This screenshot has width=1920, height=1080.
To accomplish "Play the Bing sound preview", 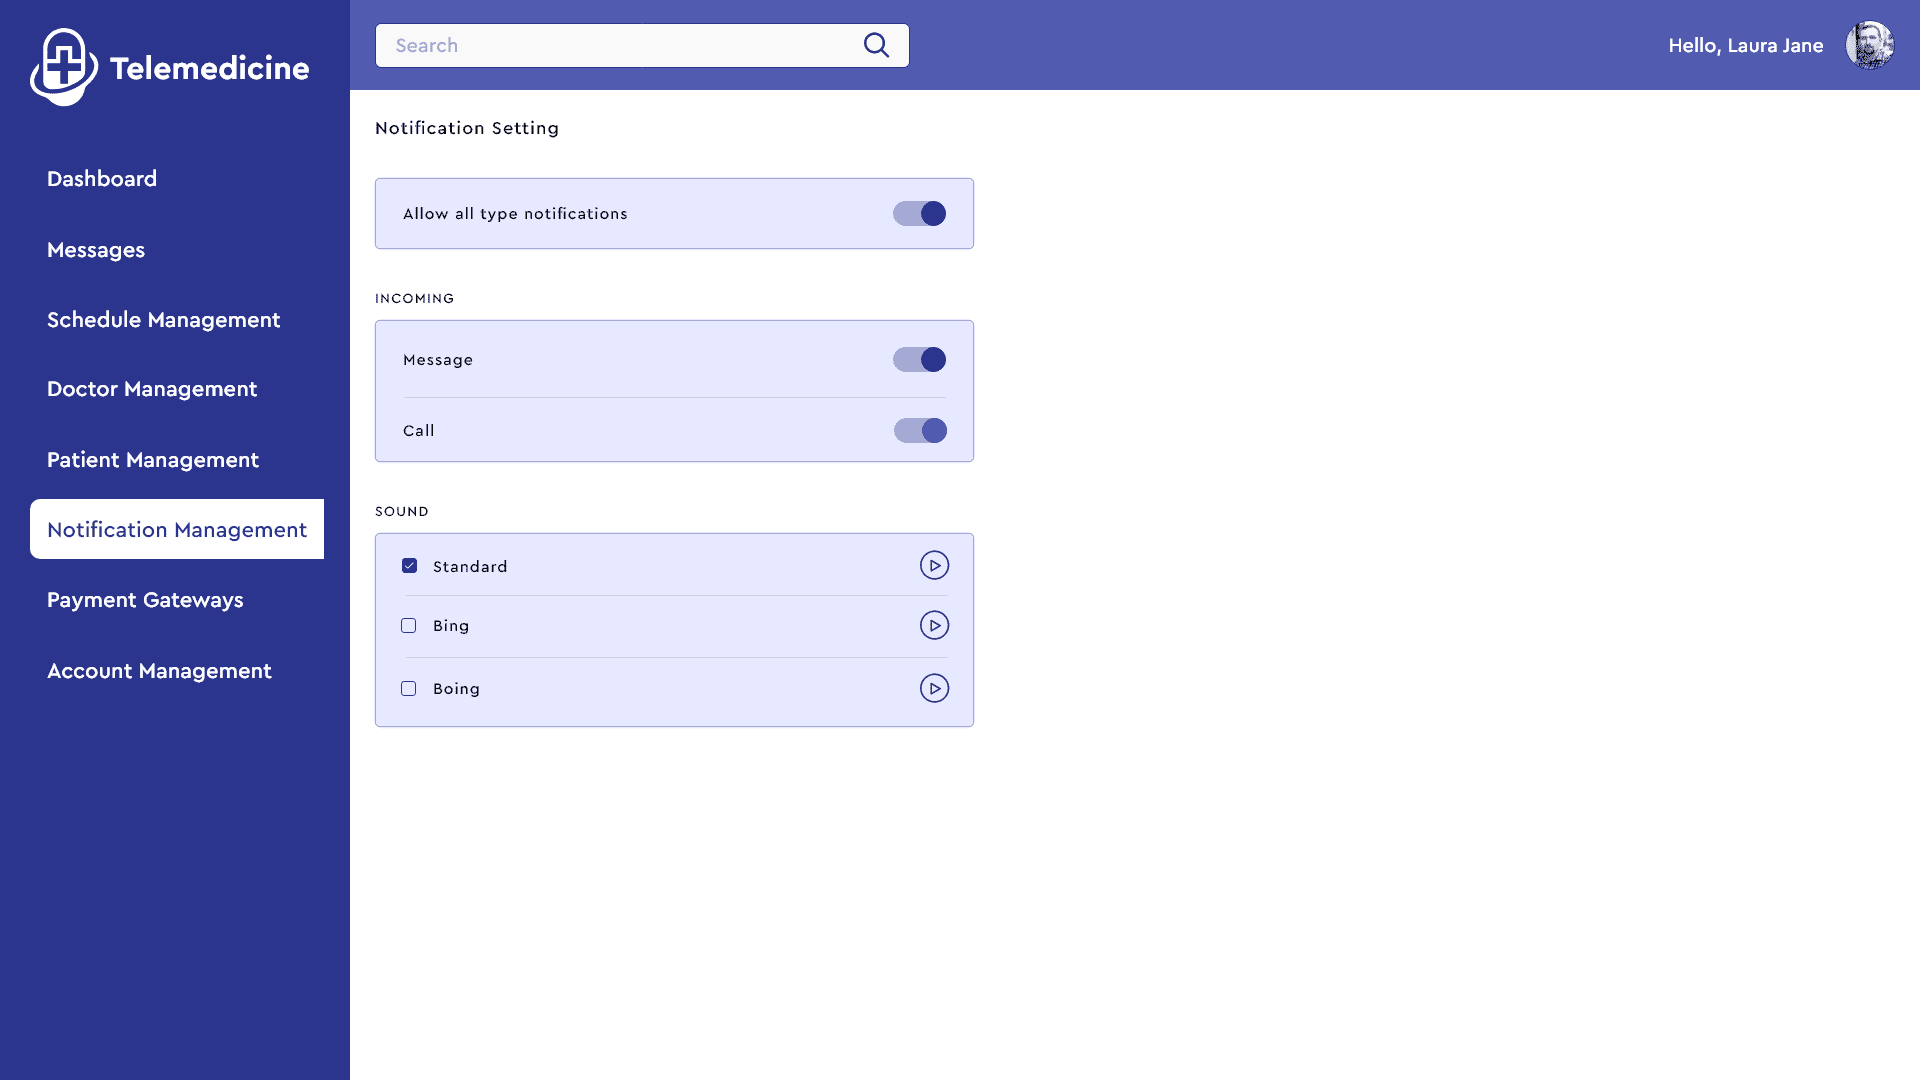I will tap(934, 626).
